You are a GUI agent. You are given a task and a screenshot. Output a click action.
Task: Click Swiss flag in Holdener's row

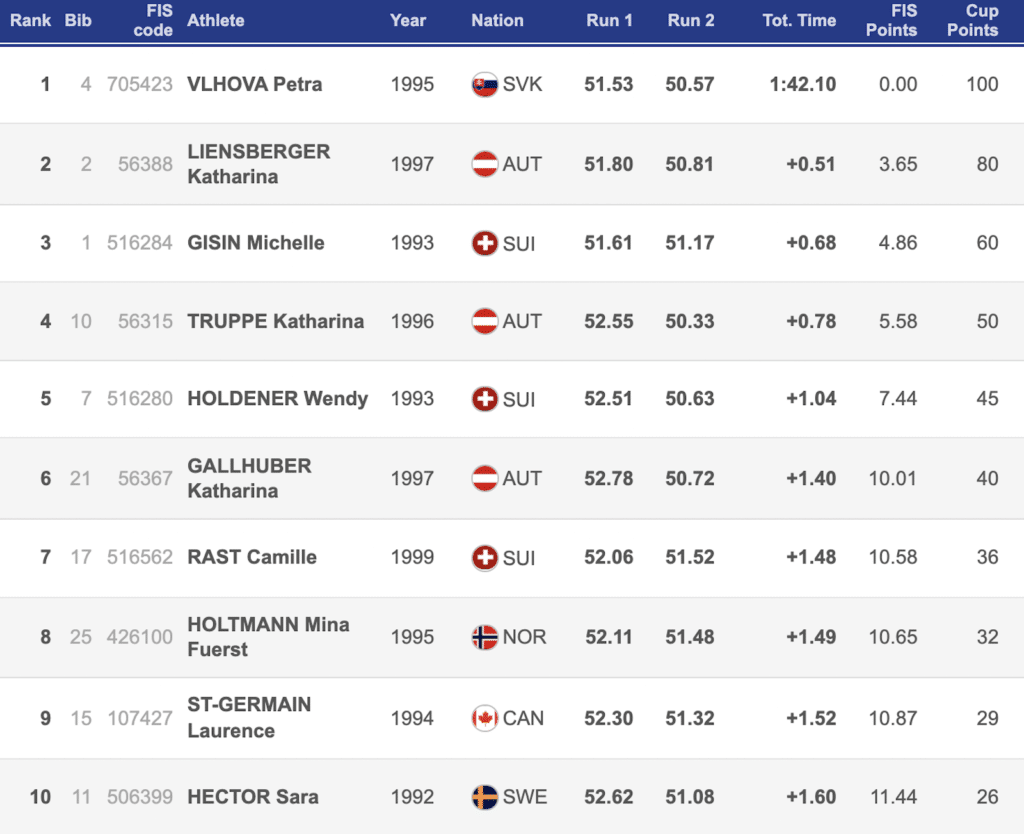(x=484, y=400)
